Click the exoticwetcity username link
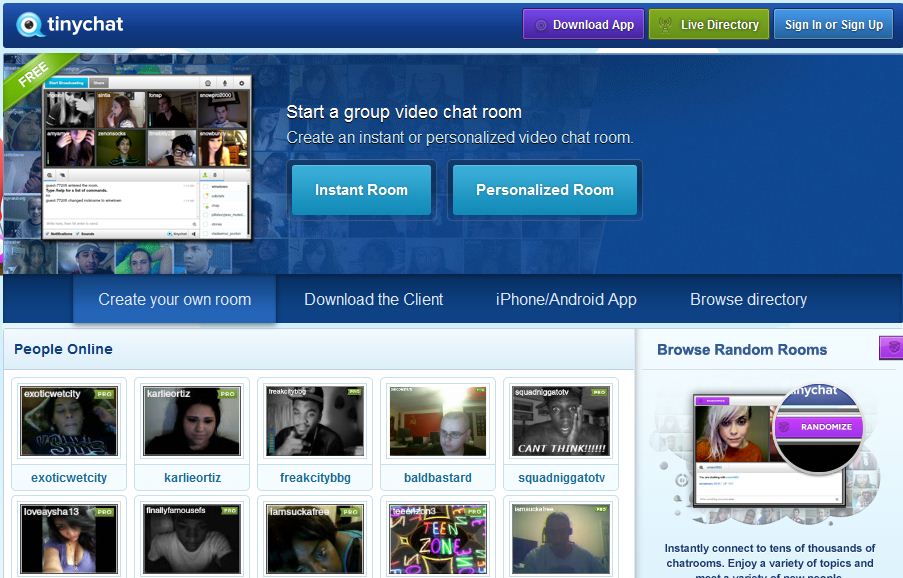 69,478
